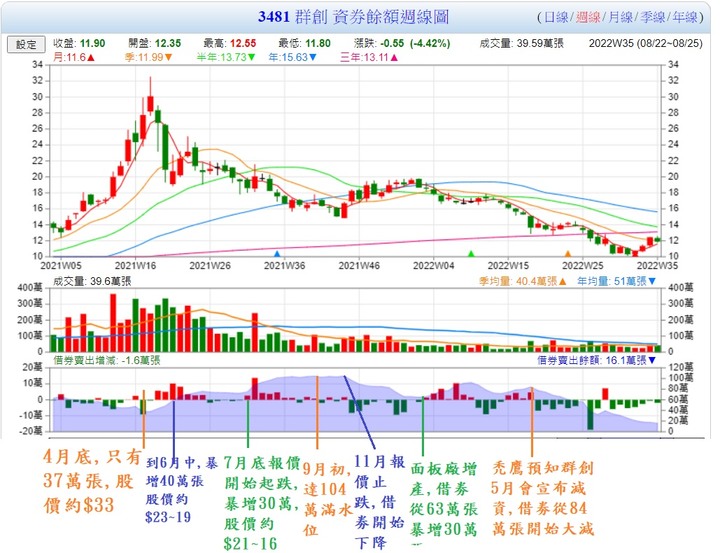The width and height of the screenshot is (720, 553).
Task: Click the 2021W26 x-axis label
Action: tap(210, 266)
